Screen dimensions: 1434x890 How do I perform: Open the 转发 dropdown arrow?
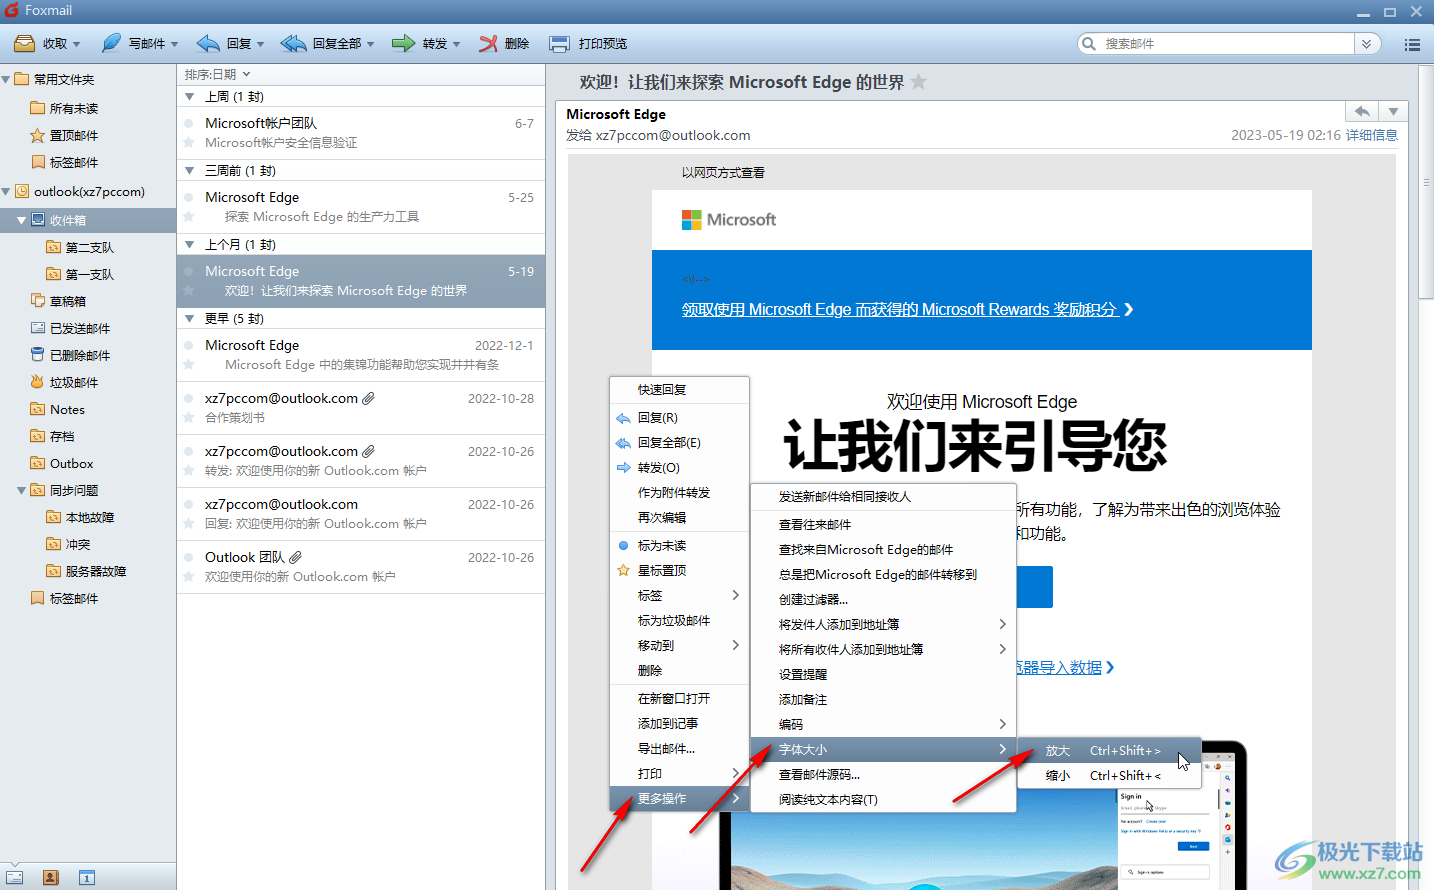456,44
